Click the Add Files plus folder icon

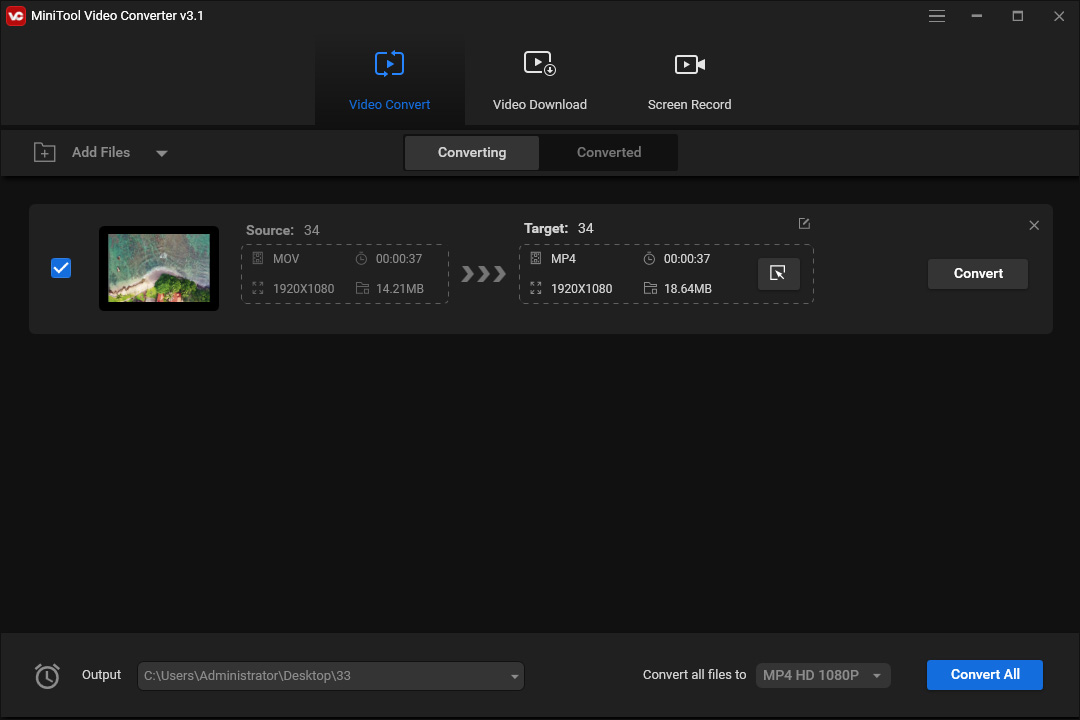point(45,152)
